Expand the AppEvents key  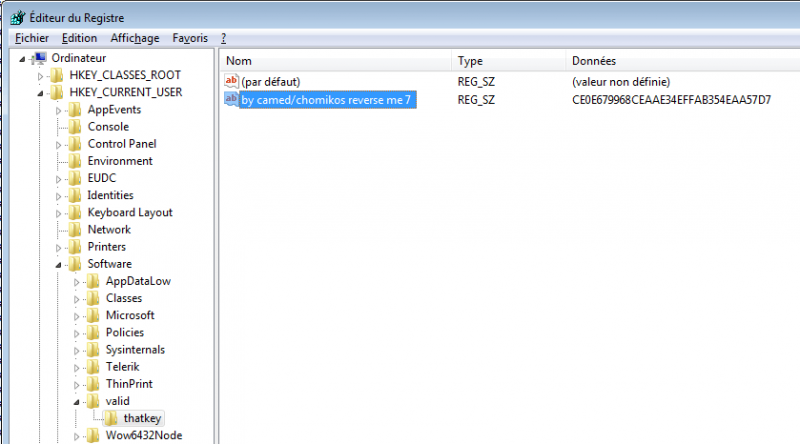point(59,111)
